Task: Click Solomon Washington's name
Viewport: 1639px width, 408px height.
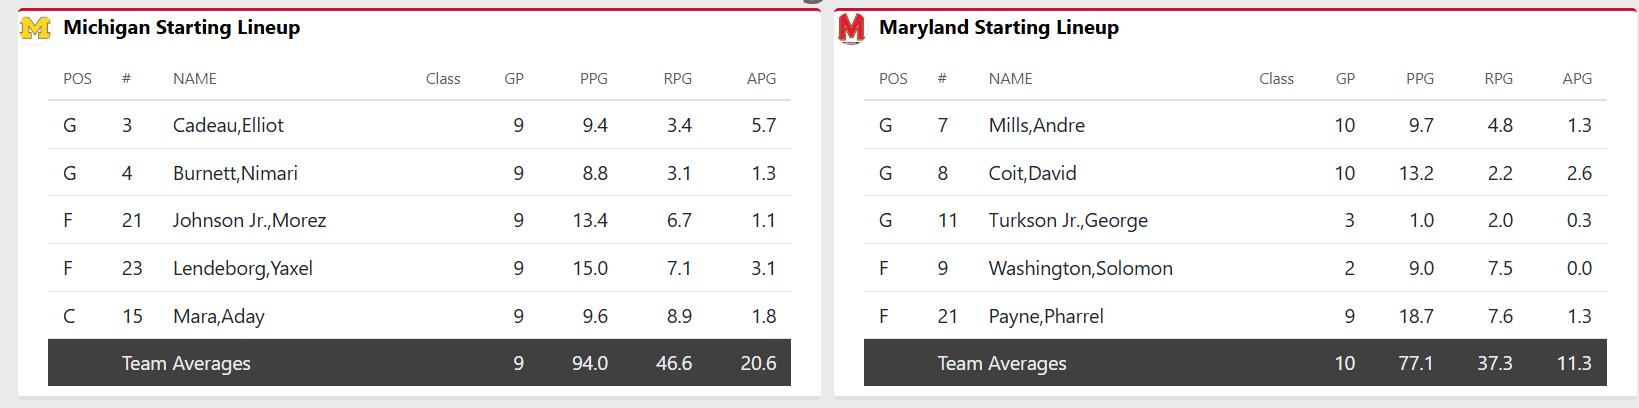Action: click(x=1080, y=268)
